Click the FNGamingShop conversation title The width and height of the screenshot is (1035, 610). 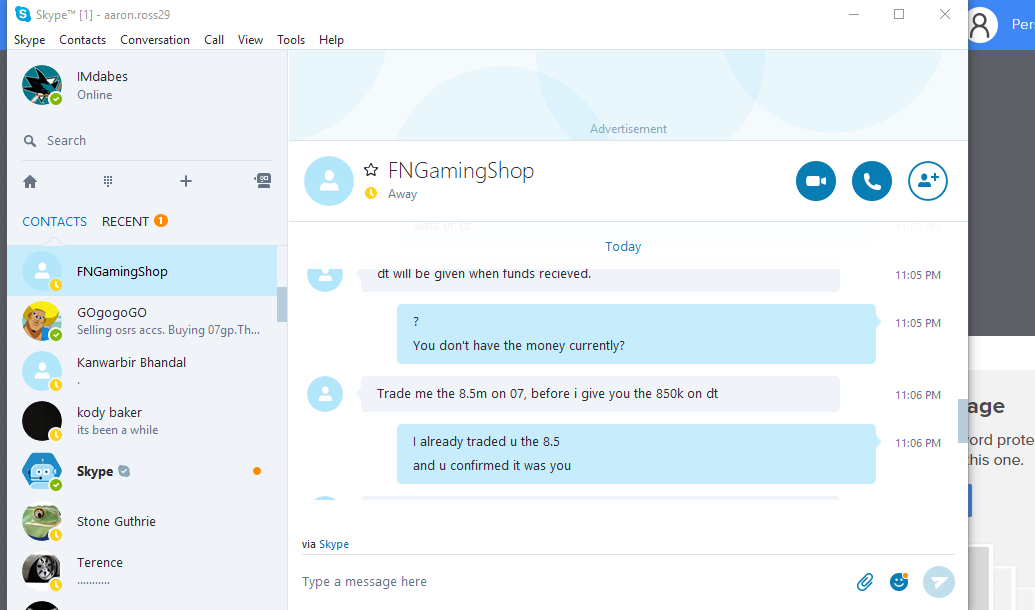[461, 170]
